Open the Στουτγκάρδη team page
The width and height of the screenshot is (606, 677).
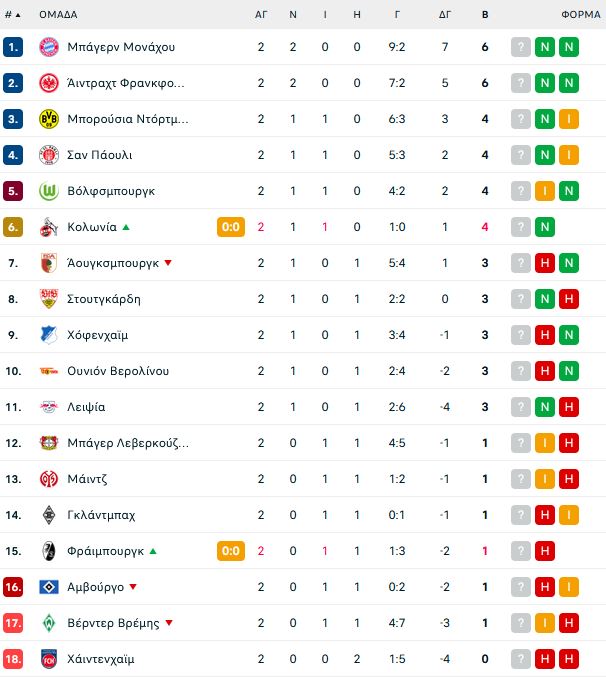tap(104, 299)
